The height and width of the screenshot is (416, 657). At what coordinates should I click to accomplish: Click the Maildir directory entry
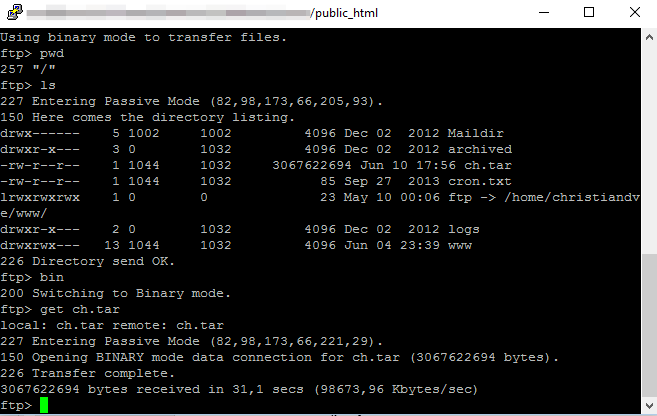click(x=476, y=133)
